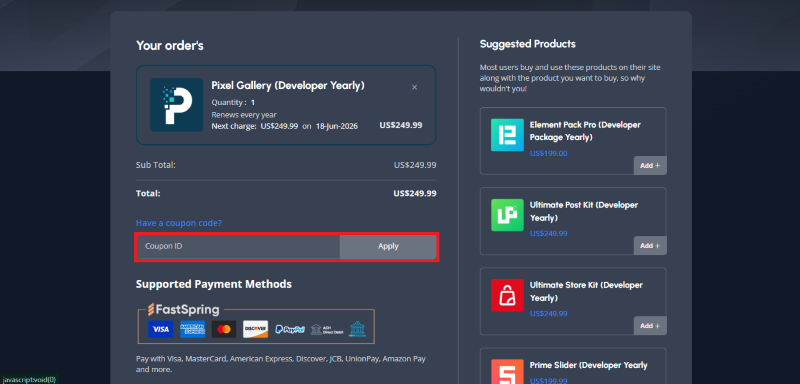Click the Ultimate Store Kit bag icon

pos(507,295)
